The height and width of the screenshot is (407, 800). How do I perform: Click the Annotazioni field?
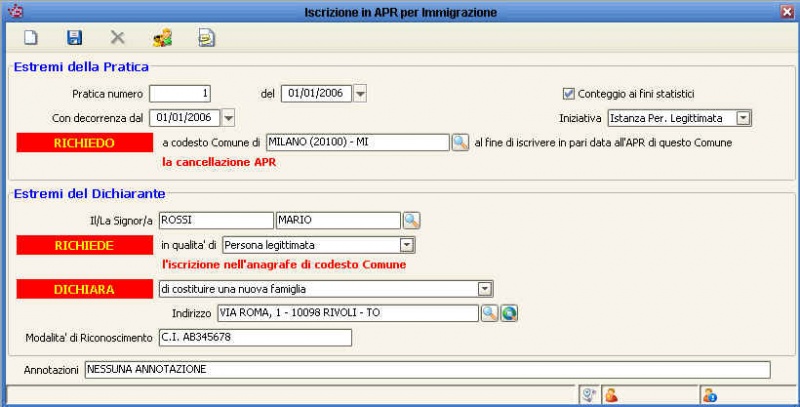click(x=428, y=370)
